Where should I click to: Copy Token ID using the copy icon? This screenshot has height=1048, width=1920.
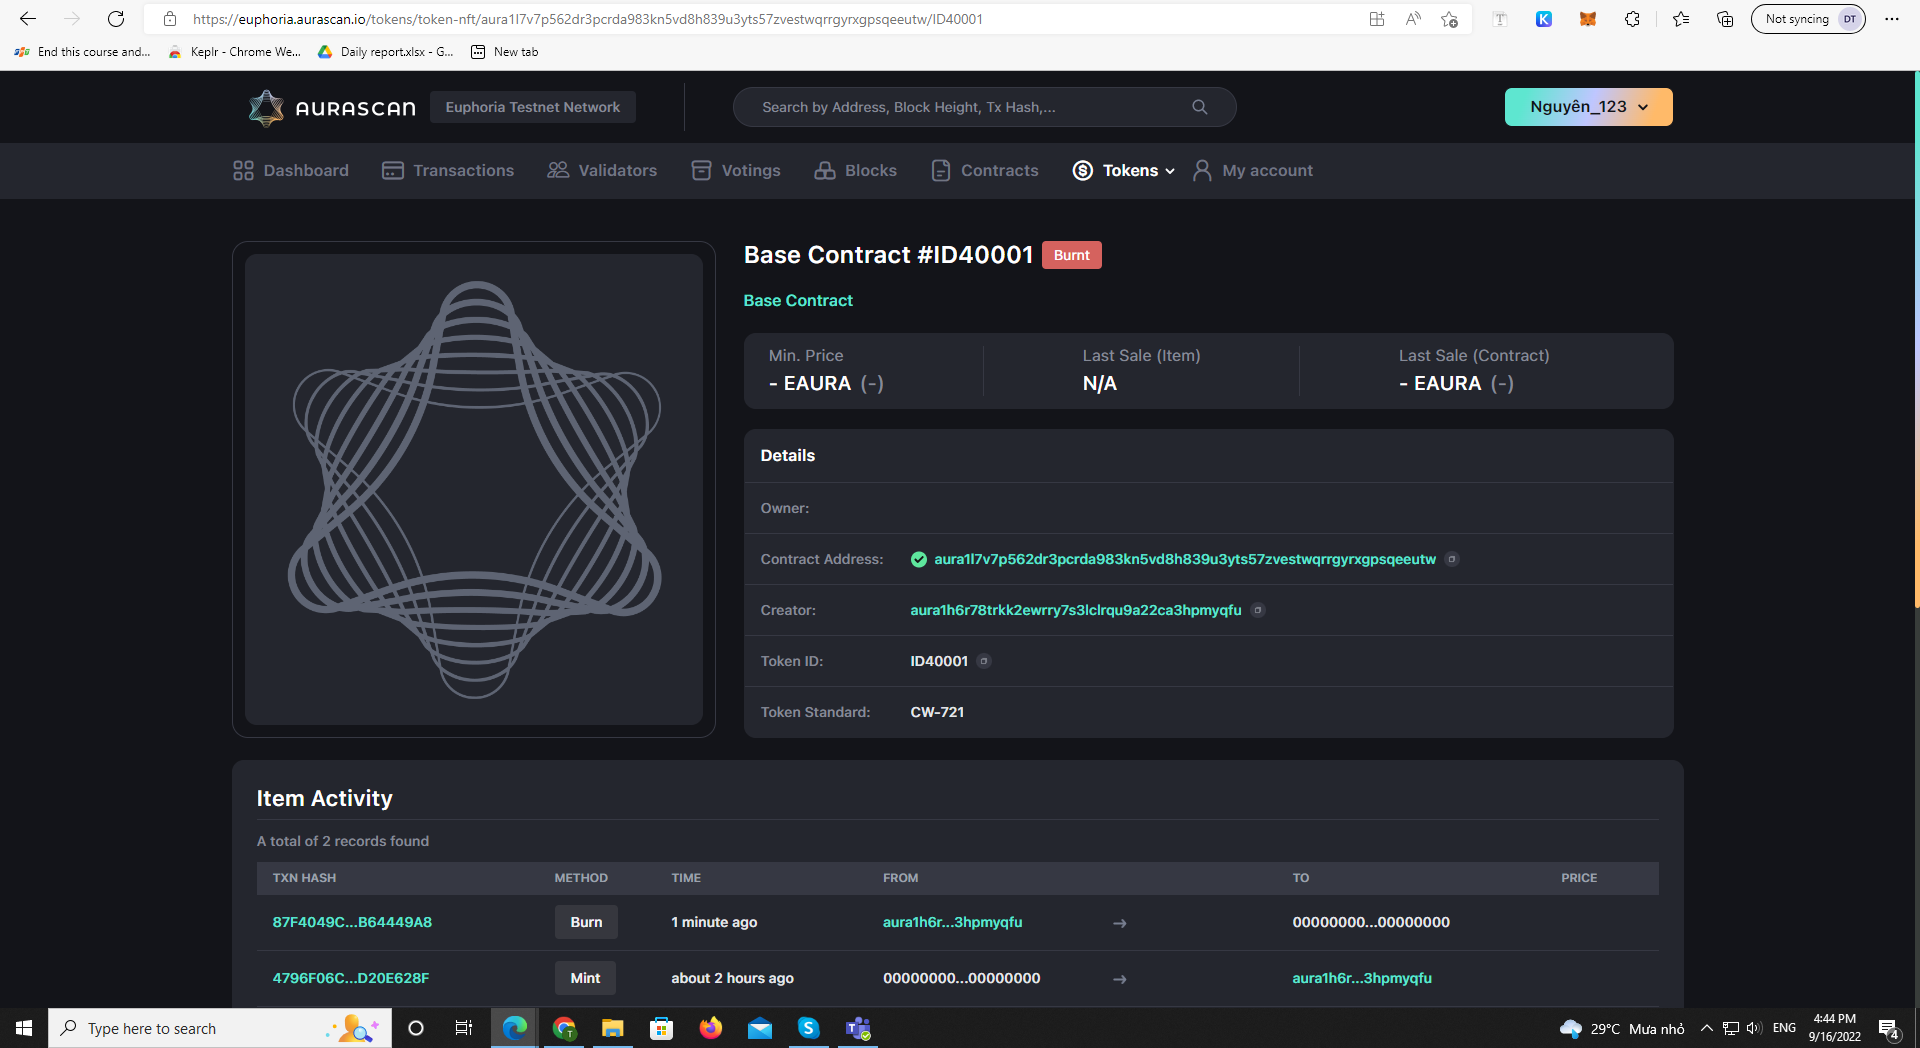point(984,661)
